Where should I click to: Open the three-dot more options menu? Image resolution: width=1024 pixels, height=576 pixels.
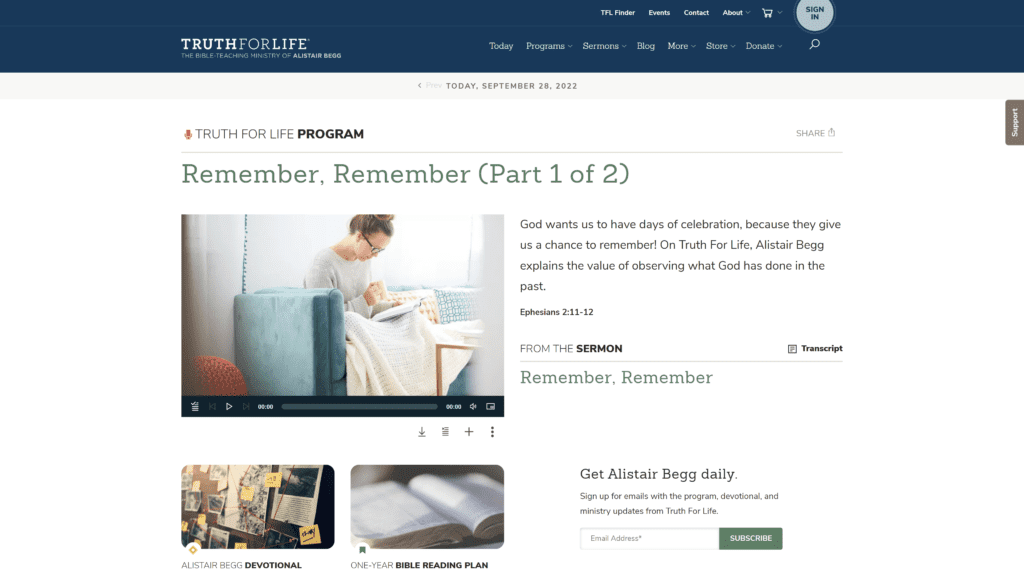[492, 432]
